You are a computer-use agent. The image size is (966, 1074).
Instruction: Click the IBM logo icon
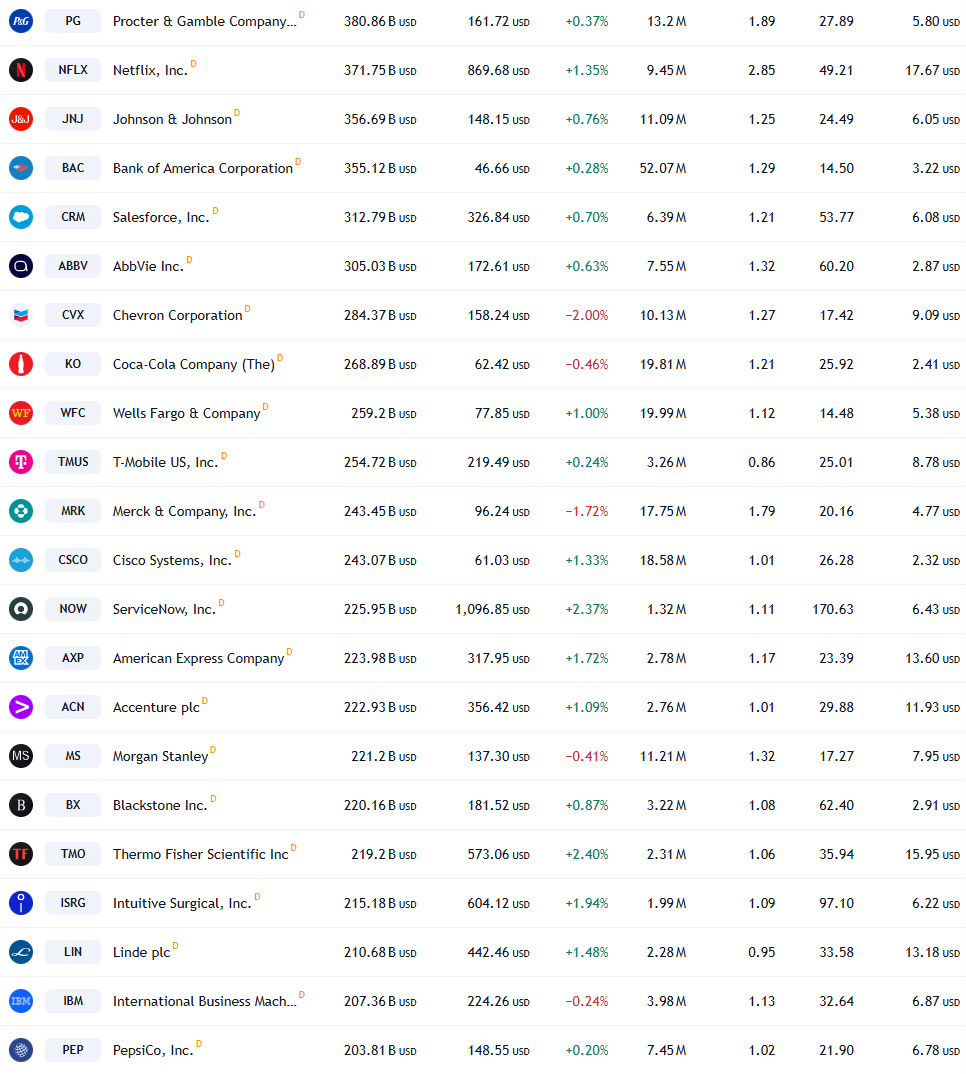[x=21, y=1001]
